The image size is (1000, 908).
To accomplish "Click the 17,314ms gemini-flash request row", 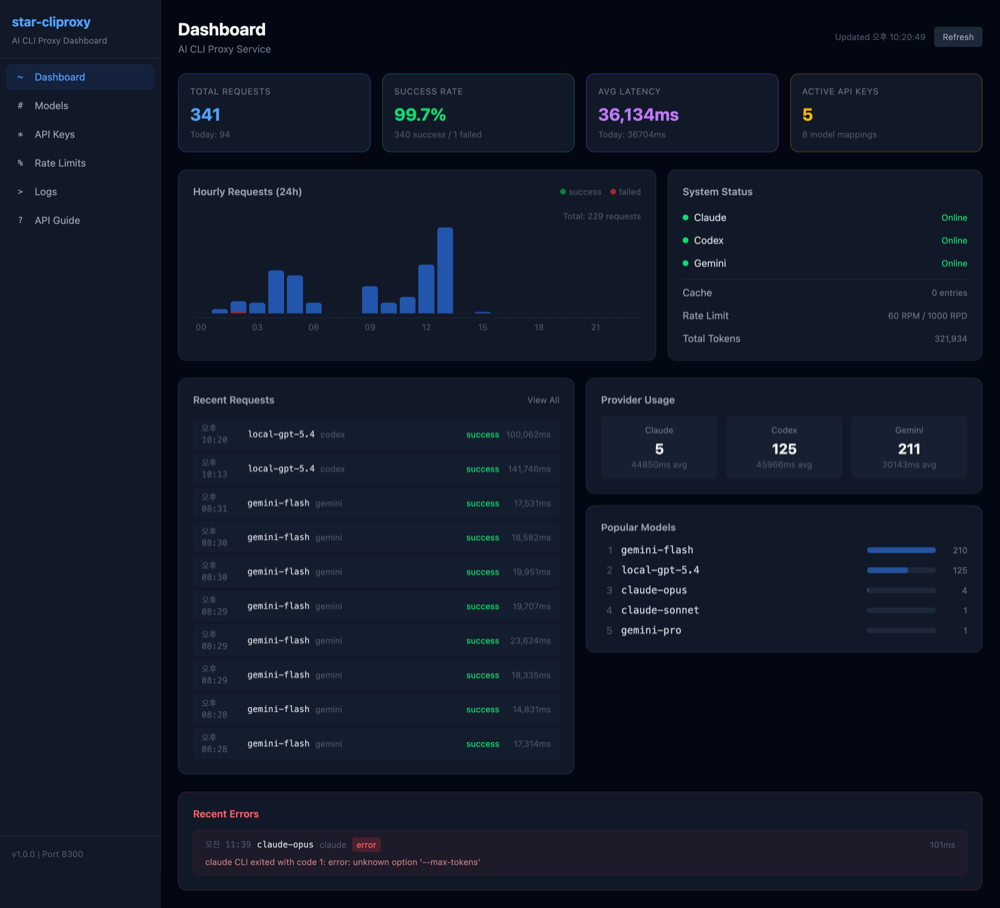I will pyautogui.click(x=376, y=743).
